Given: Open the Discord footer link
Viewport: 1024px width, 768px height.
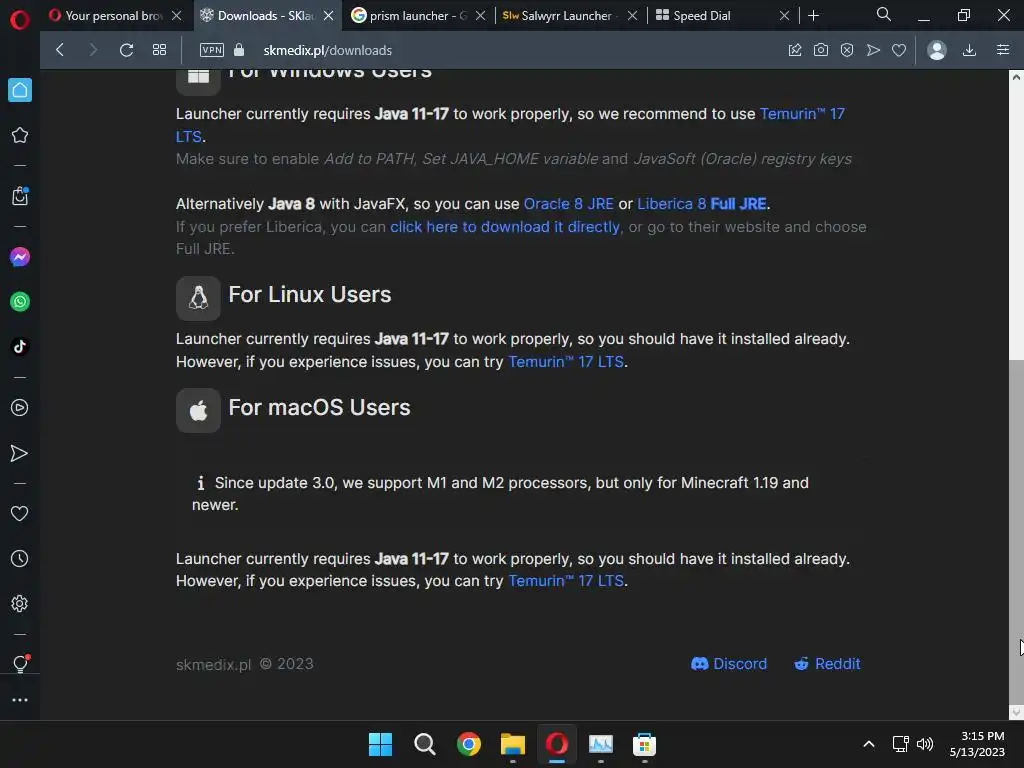Looking at the screenshot, I should pyautogui.click(x=729, y=664).
